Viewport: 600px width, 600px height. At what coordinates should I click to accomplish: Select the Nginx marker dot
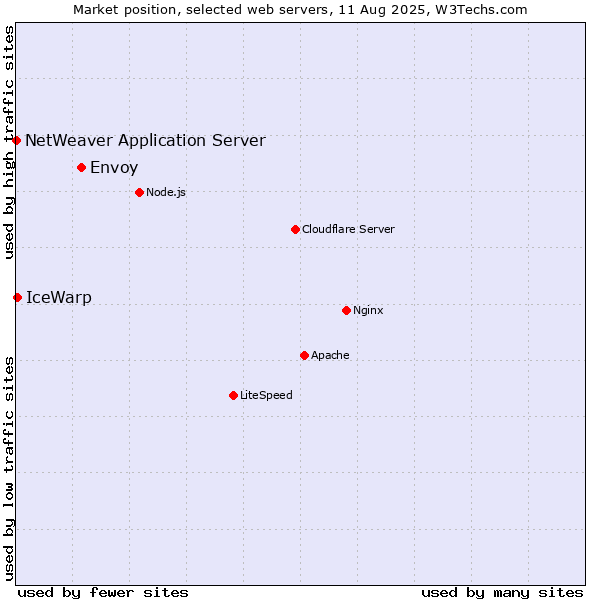[x=347, y=311]
